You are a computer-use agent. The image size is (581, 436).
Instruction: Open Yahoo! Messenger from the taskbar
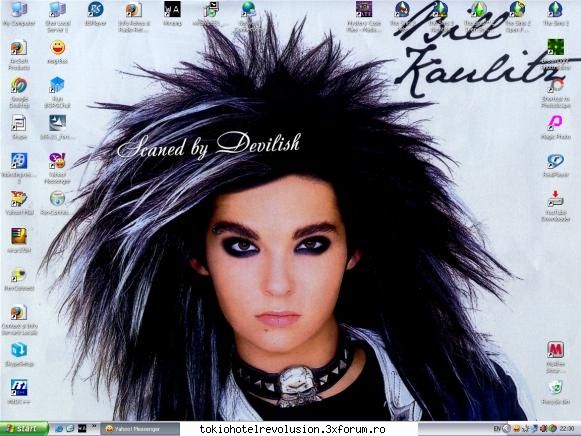140,429
